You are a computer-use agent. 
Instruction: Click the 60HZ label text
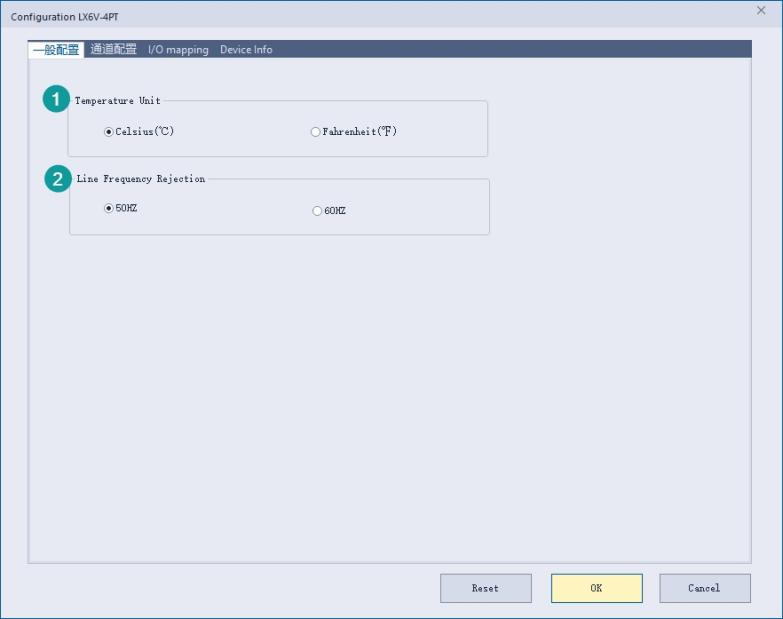point(335,211)
